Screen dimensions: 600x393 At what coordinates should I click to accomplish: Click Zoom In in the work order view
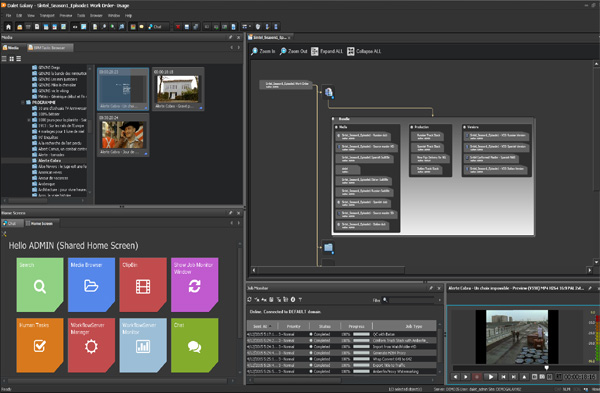tap(263, 51)
